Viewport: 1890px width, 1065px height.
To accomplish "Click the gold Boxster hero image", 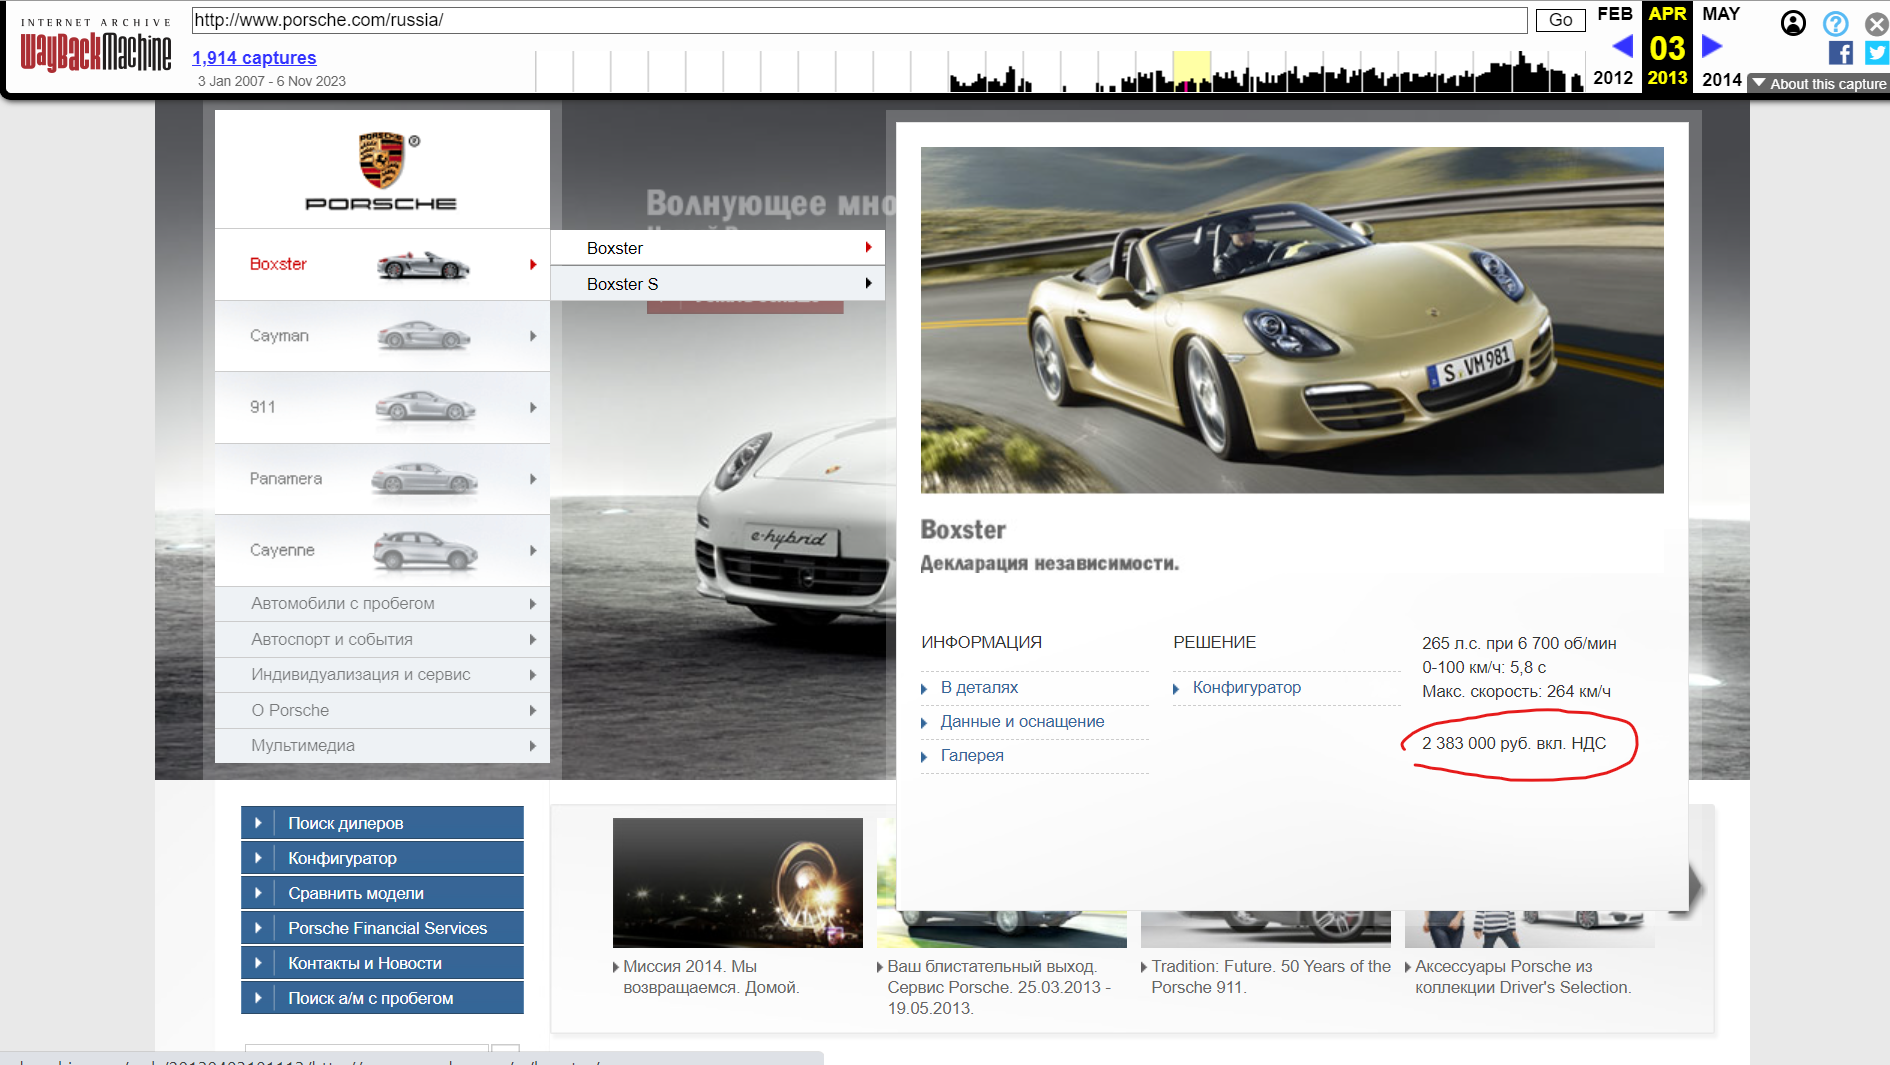I will [1292, 320].
